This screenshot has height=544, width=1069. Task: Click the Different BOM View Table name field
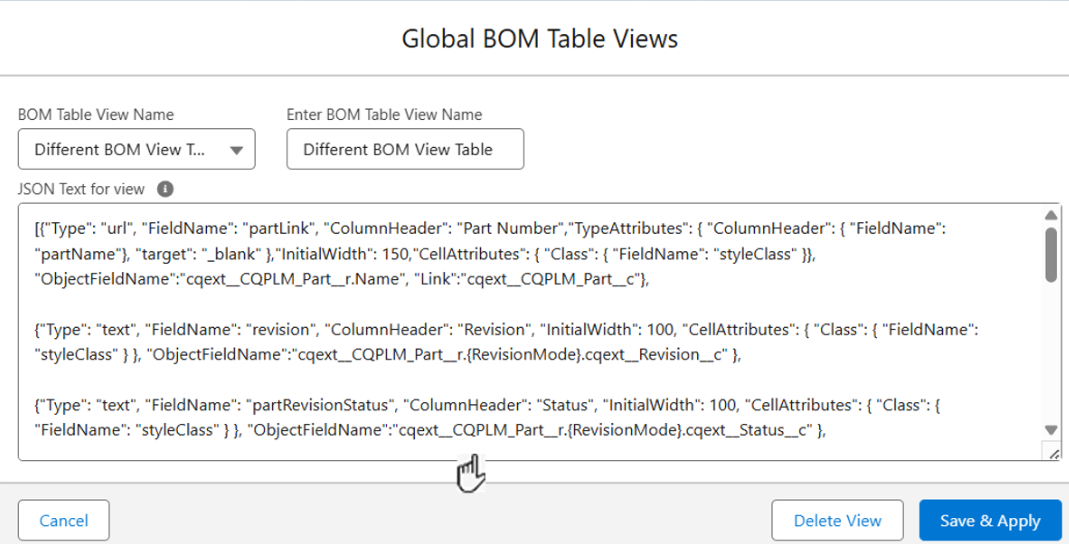(404, 150)
